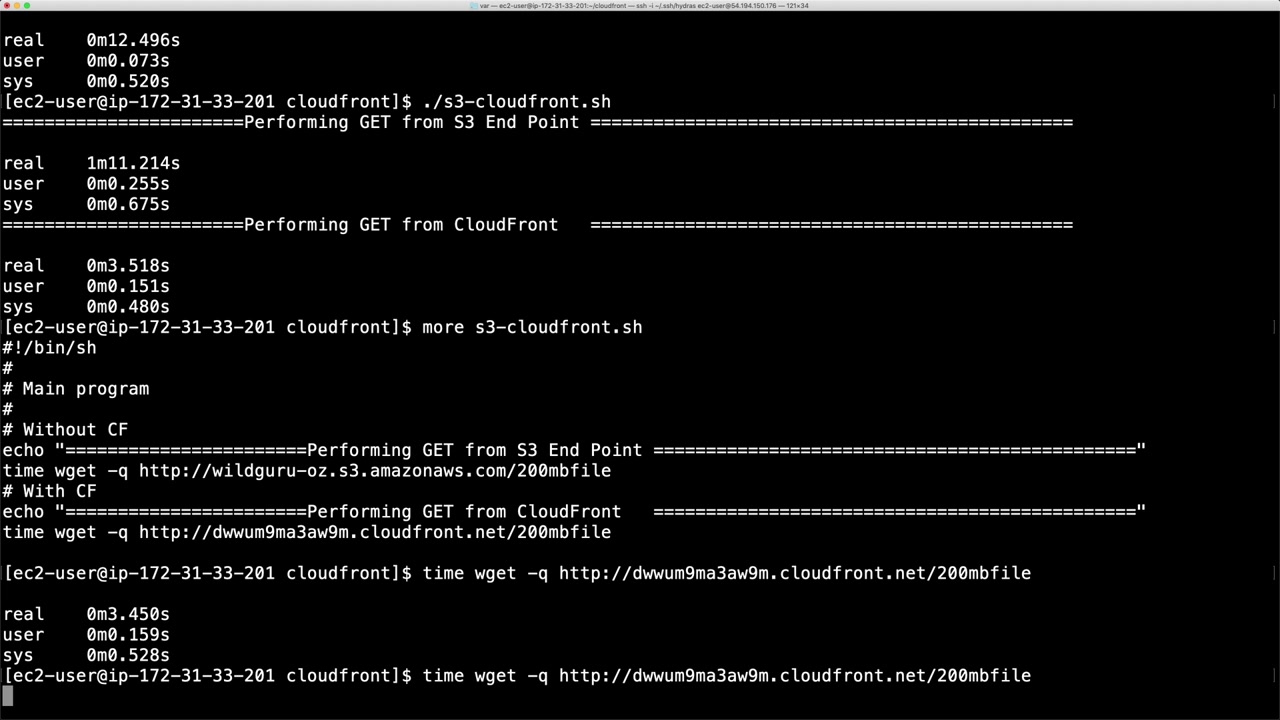Zoom the terminal with the green button
Image resolution: width=1280 pixels, height=720 pixels.
tap(27, 6)
